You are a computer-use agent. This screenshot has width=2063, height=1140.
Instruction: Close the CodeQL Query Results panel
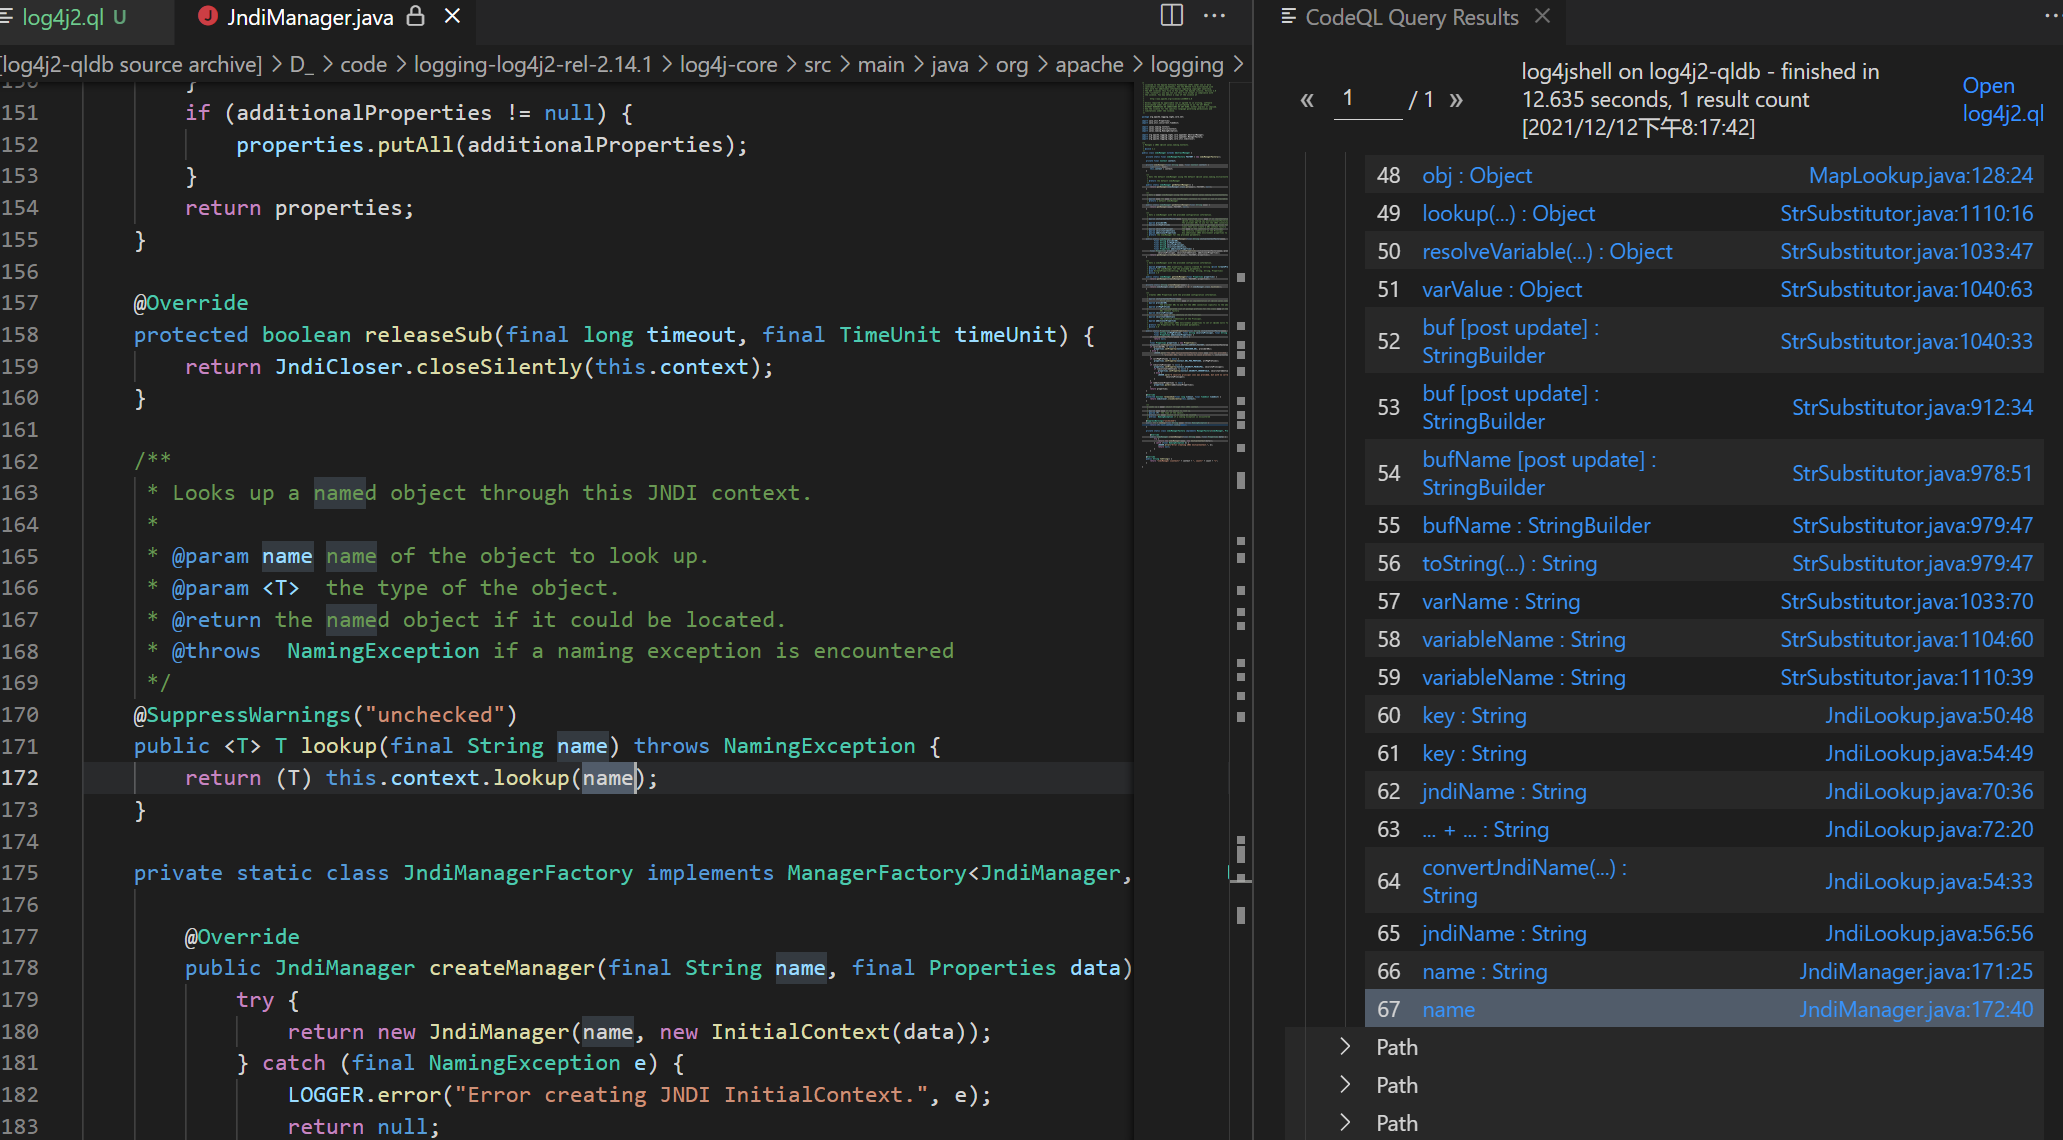[1543, 16]
